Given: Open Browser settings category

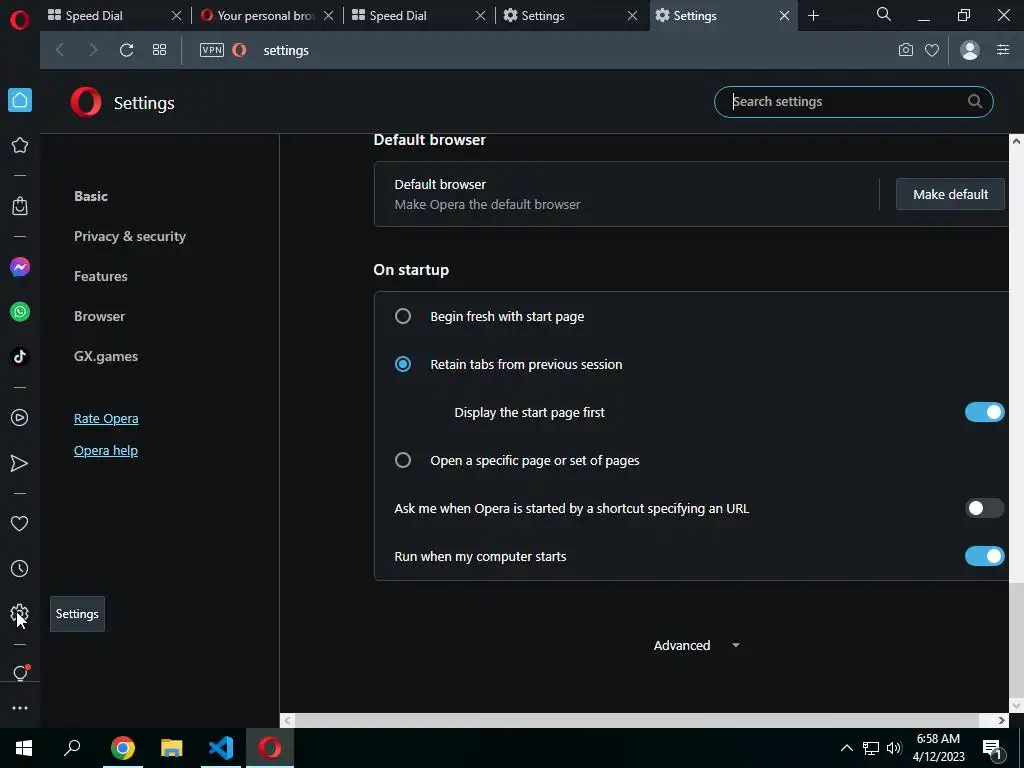Looking at the screenshot, I should (99, 316).
